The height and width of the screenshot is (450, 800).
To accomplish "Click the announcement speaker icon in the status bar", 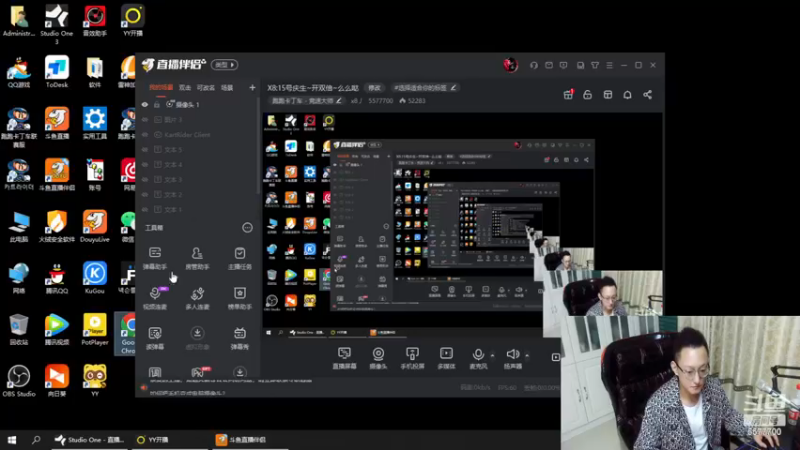I will click(144, 388).
